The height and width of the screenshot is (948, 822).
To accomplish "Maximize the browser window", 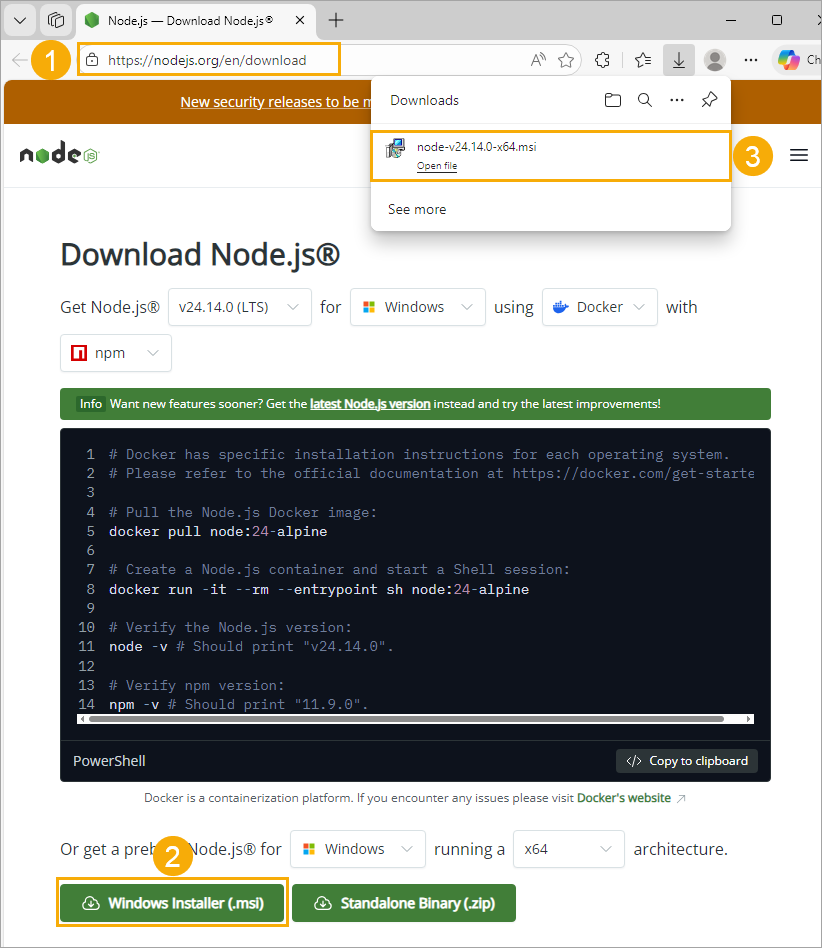I will pos(777,21).
